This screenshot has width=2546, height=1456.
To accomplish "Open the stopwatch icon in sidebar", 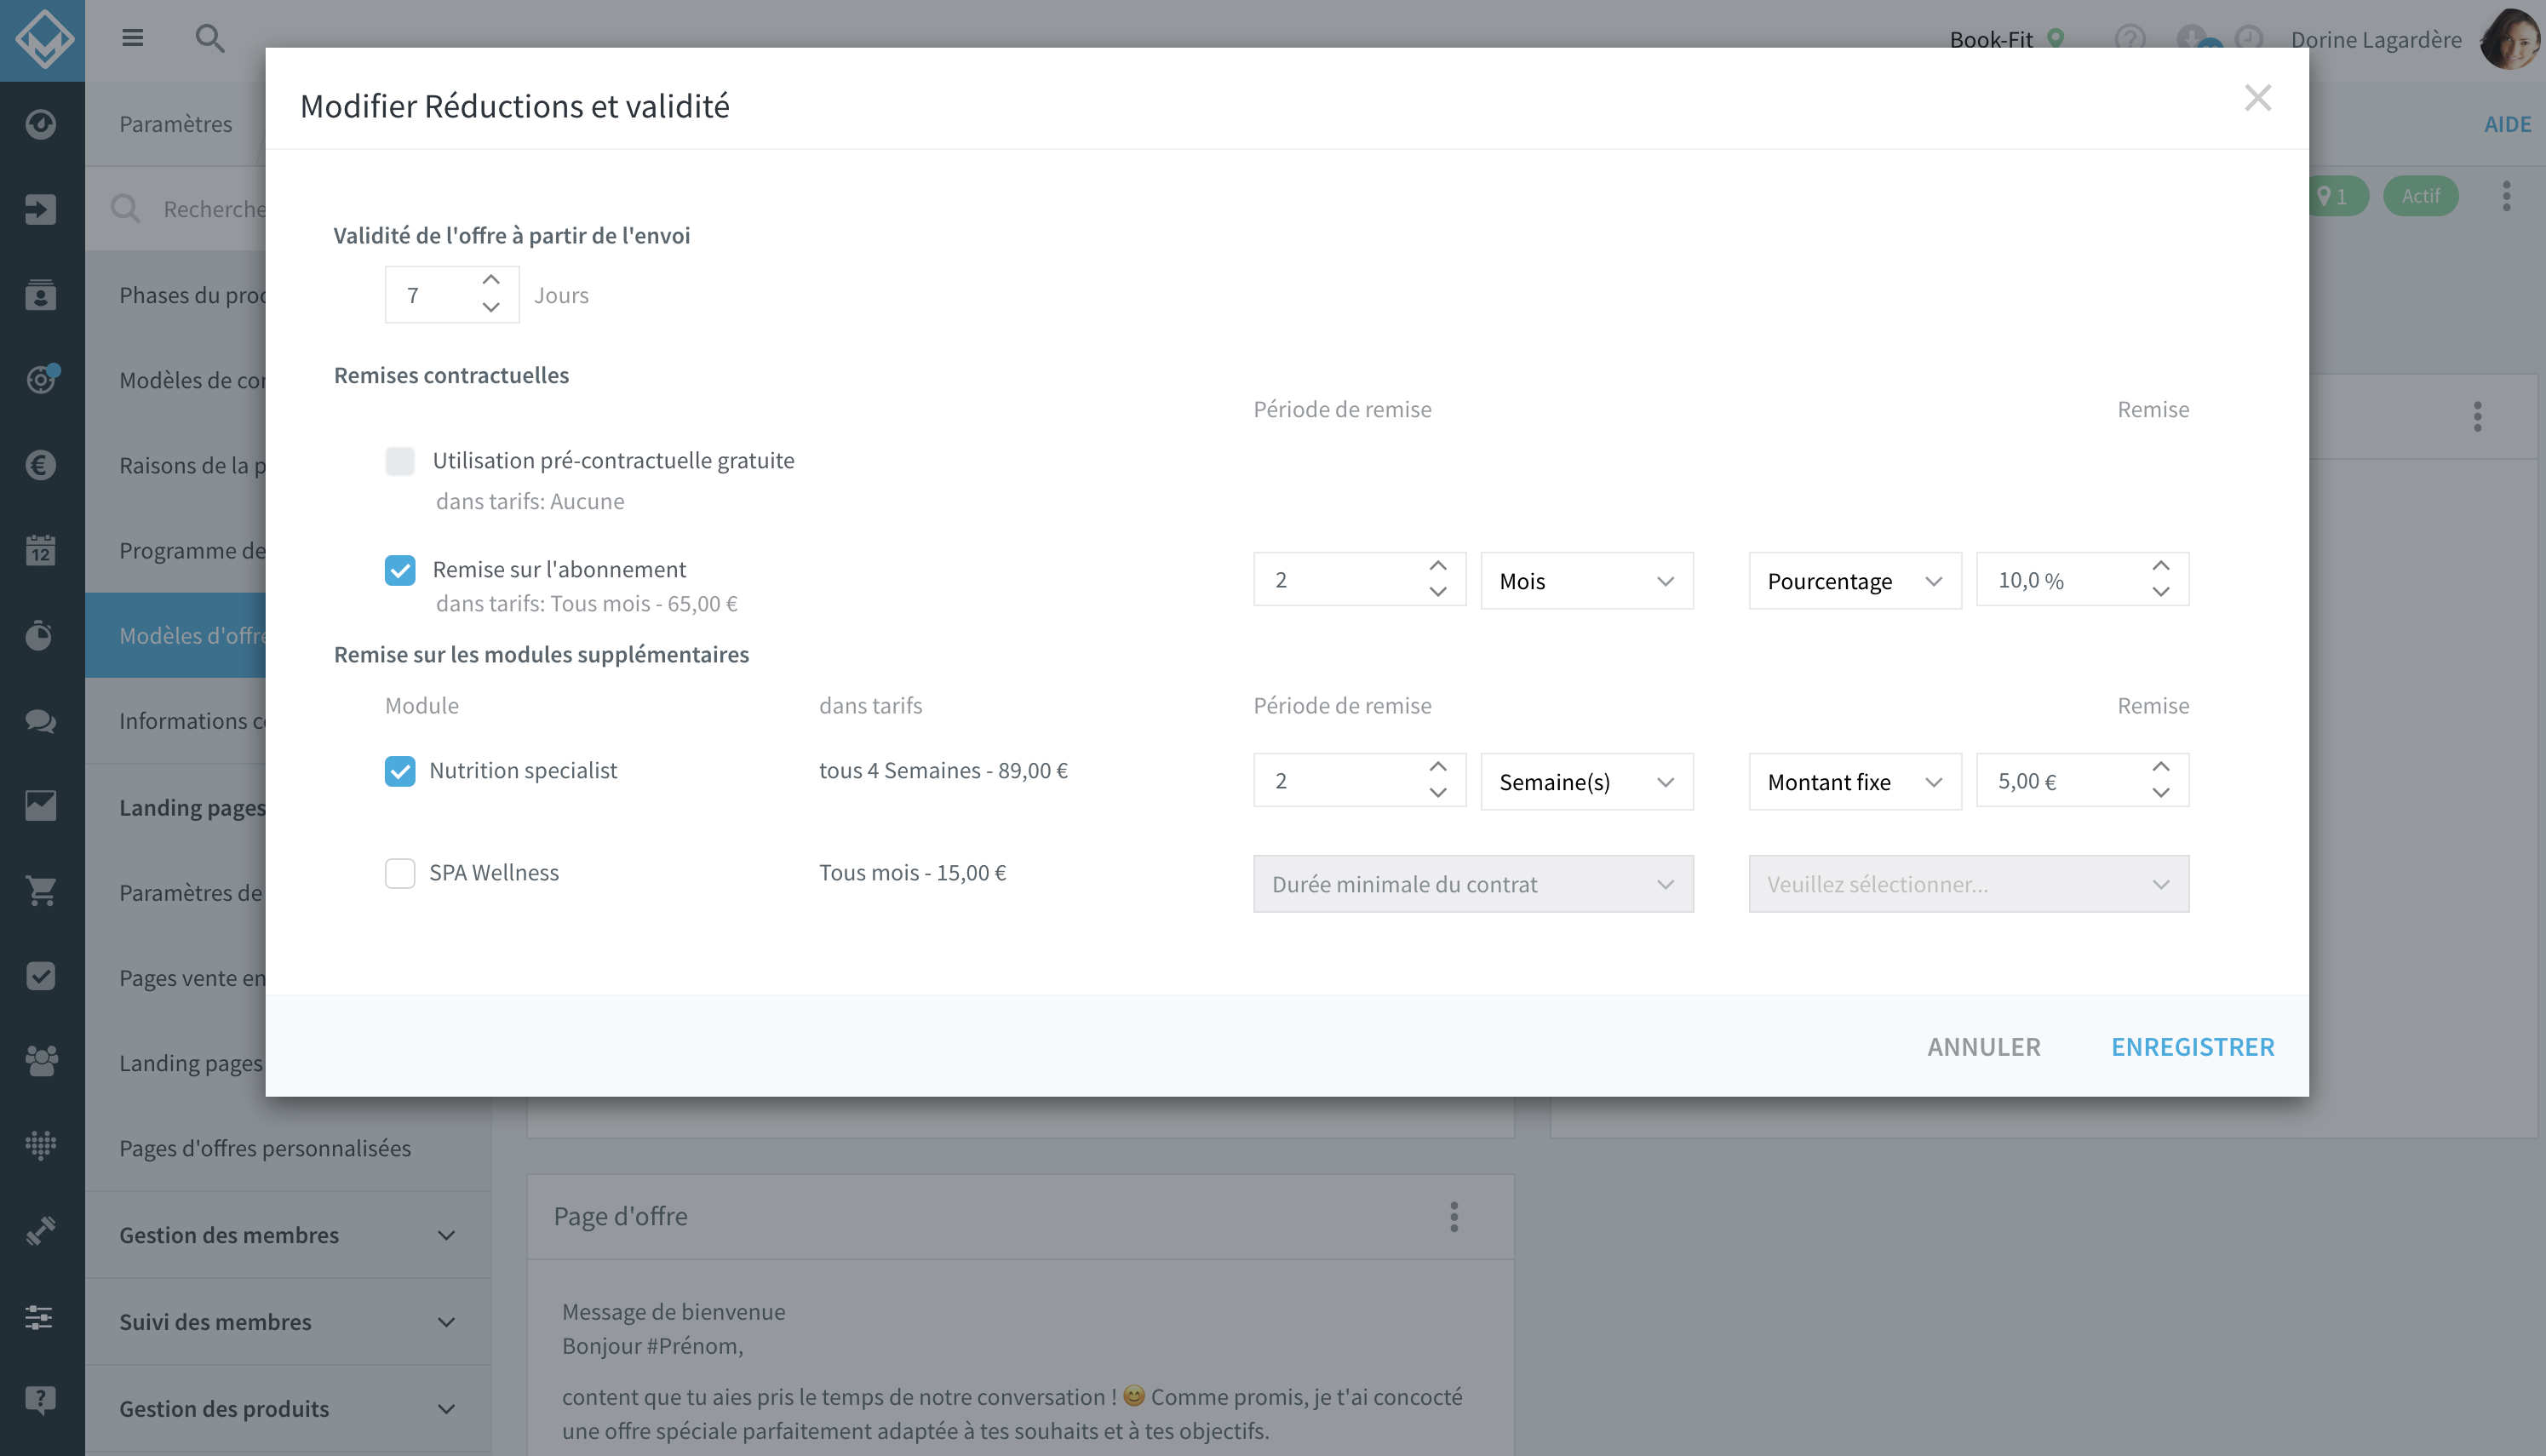I will (x=41, y=635).
